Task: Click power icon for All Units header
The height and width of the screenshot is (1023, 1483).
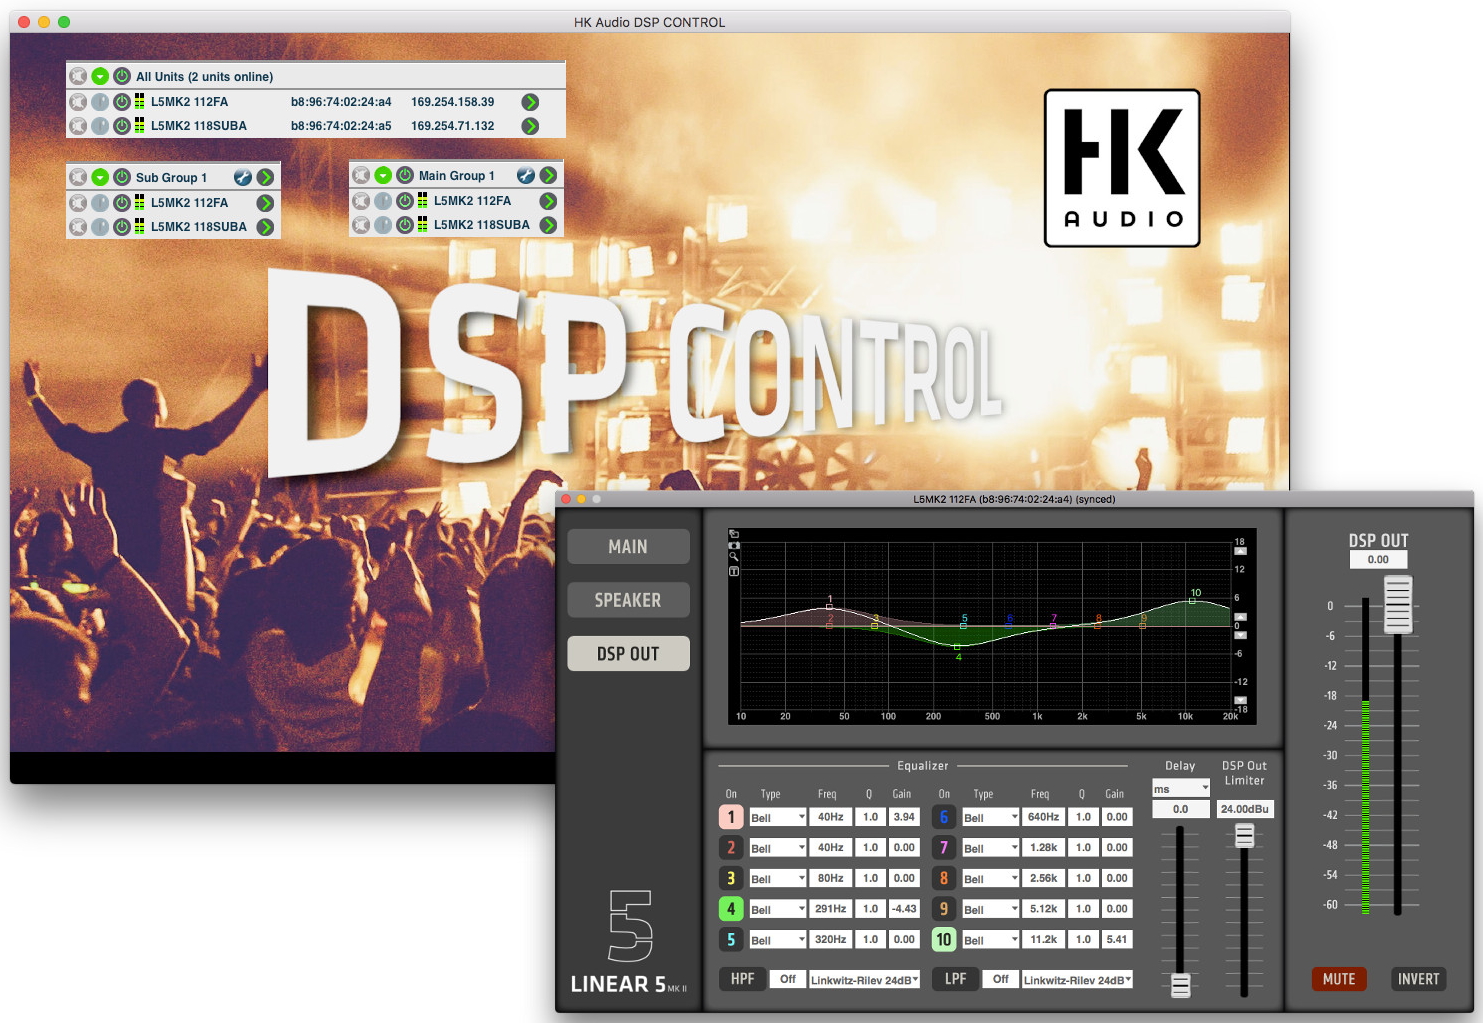Action: pos(122,76)
